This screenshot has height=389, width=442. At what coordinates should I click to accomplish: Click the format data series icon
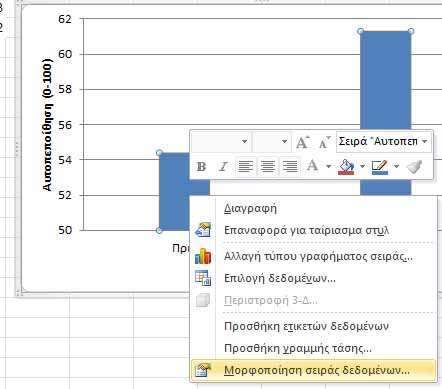click(x=203, y=370)
